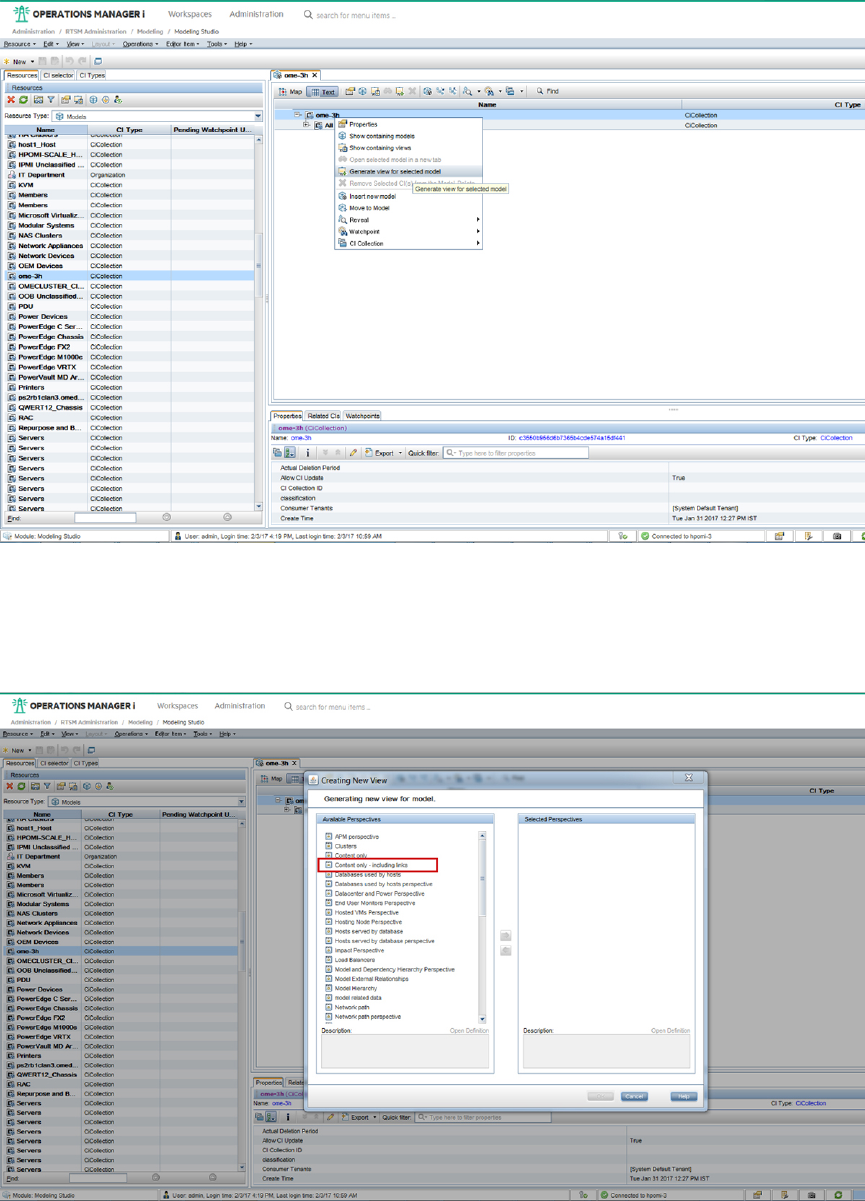Refresh resources with green icon, top screenshot
The image size is (865, 1201).
[23, 100]
